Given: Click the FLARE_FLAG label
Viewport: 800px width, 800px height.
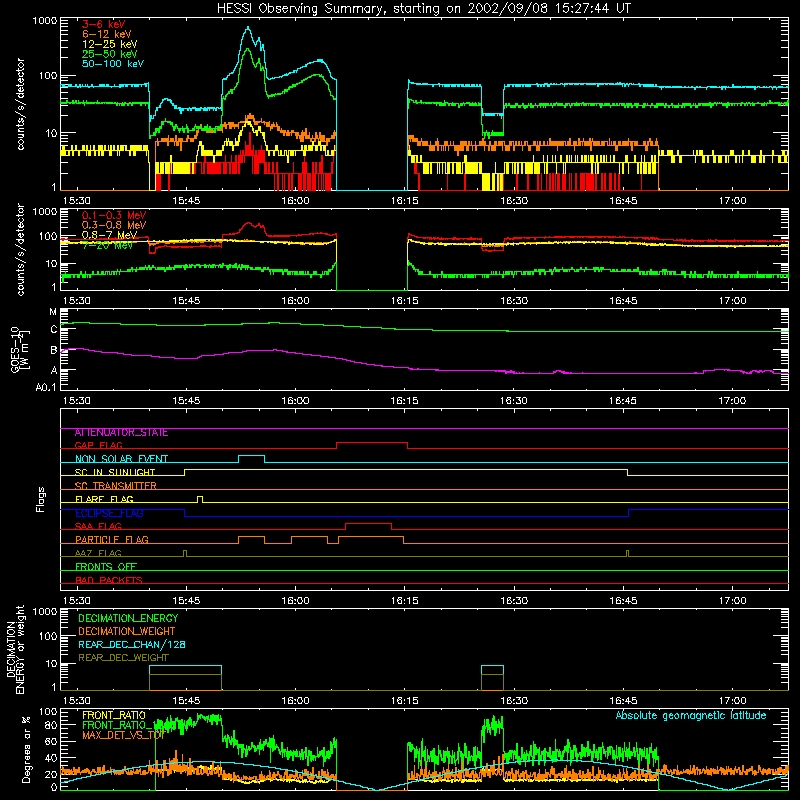Looking at the screenshot, I should pyautogui.click(x=104, y=499).
